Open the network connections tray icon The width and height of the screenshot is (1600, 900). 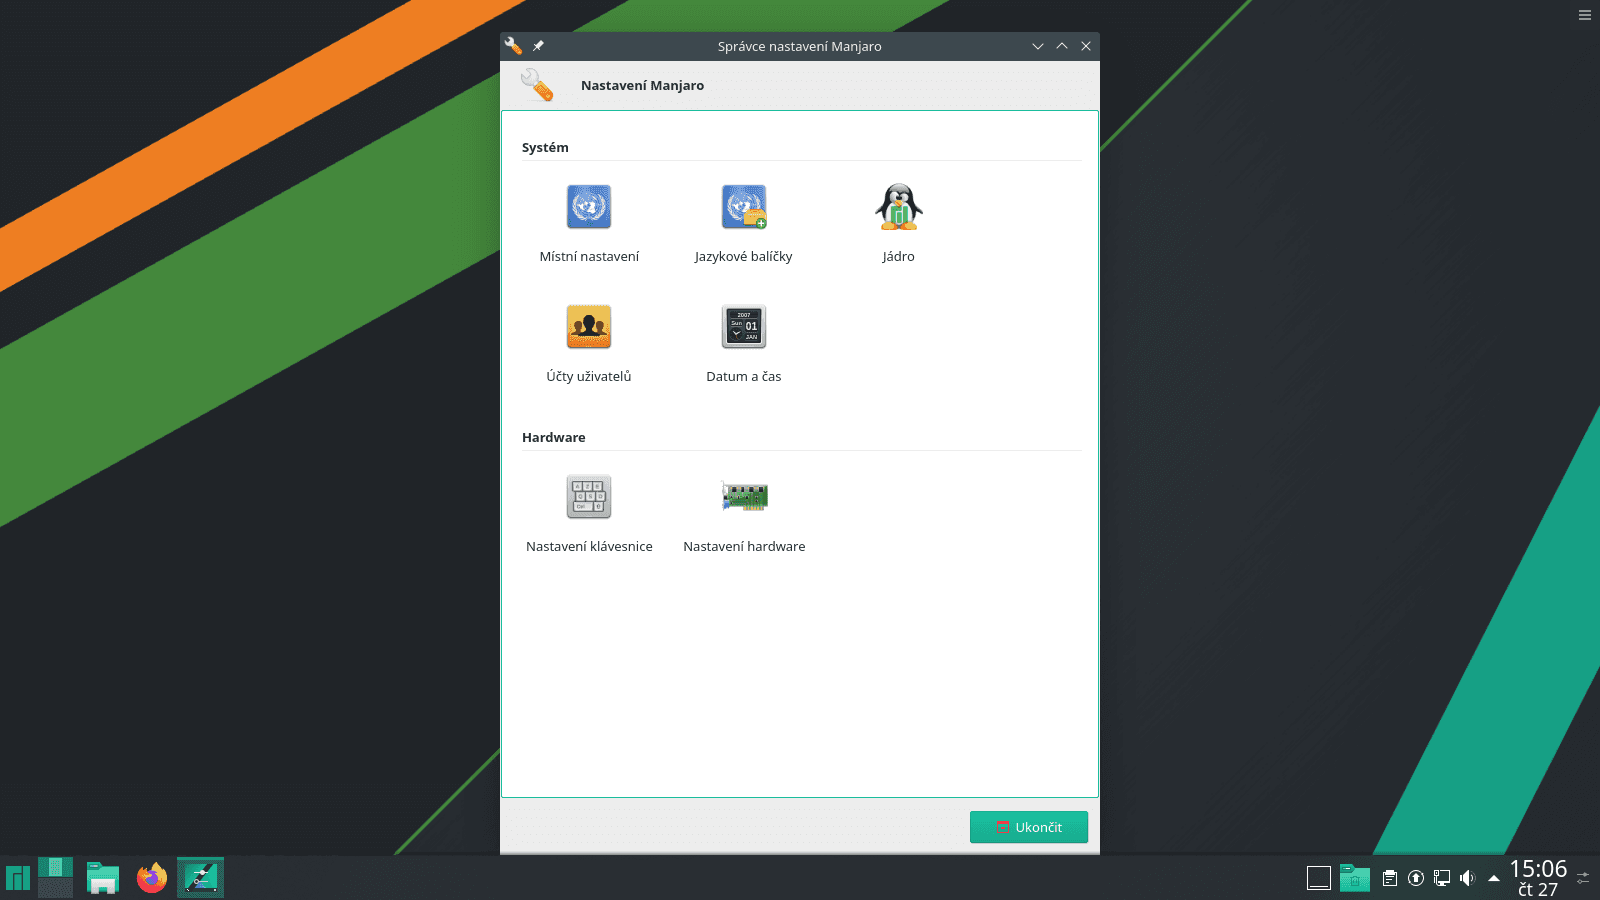tap(1442, 878)
